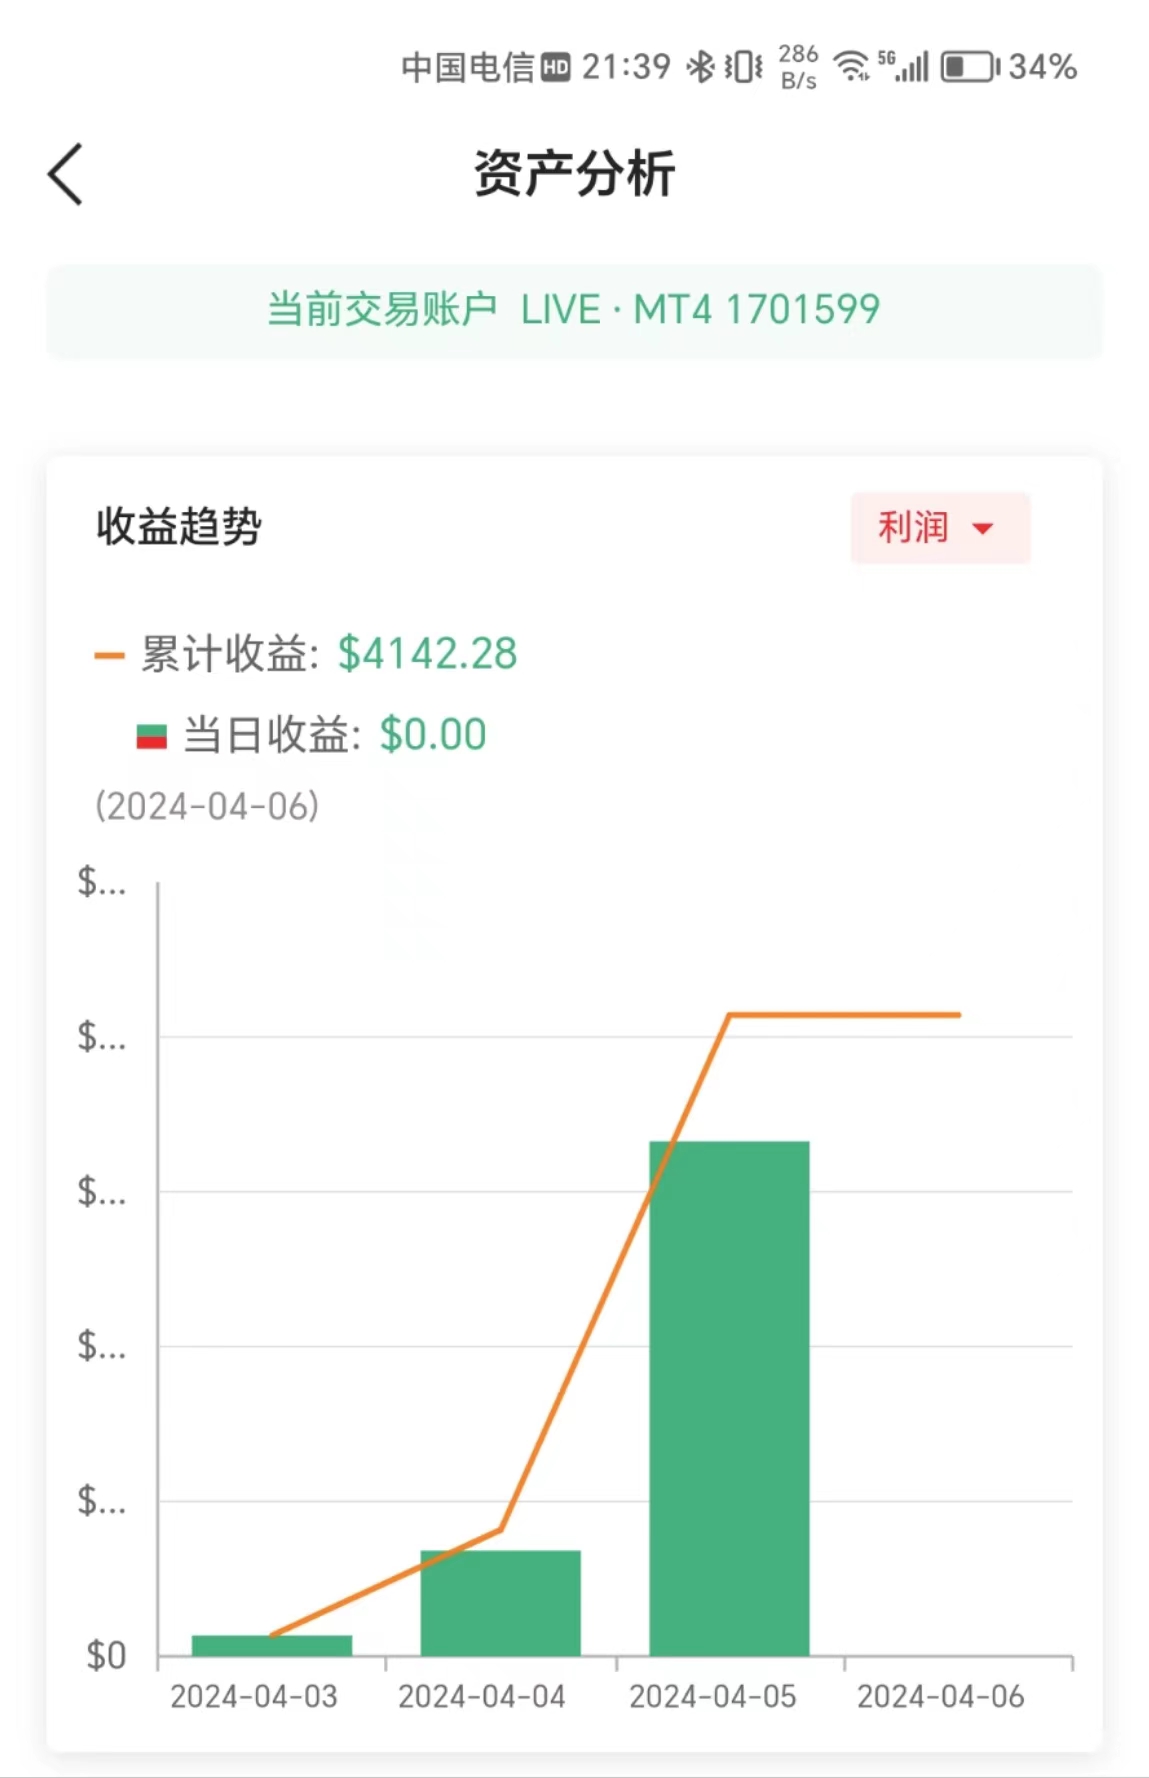Select the 2024-04-04 green bar
This screenshot has height=1778, width=1149.
500,1602
